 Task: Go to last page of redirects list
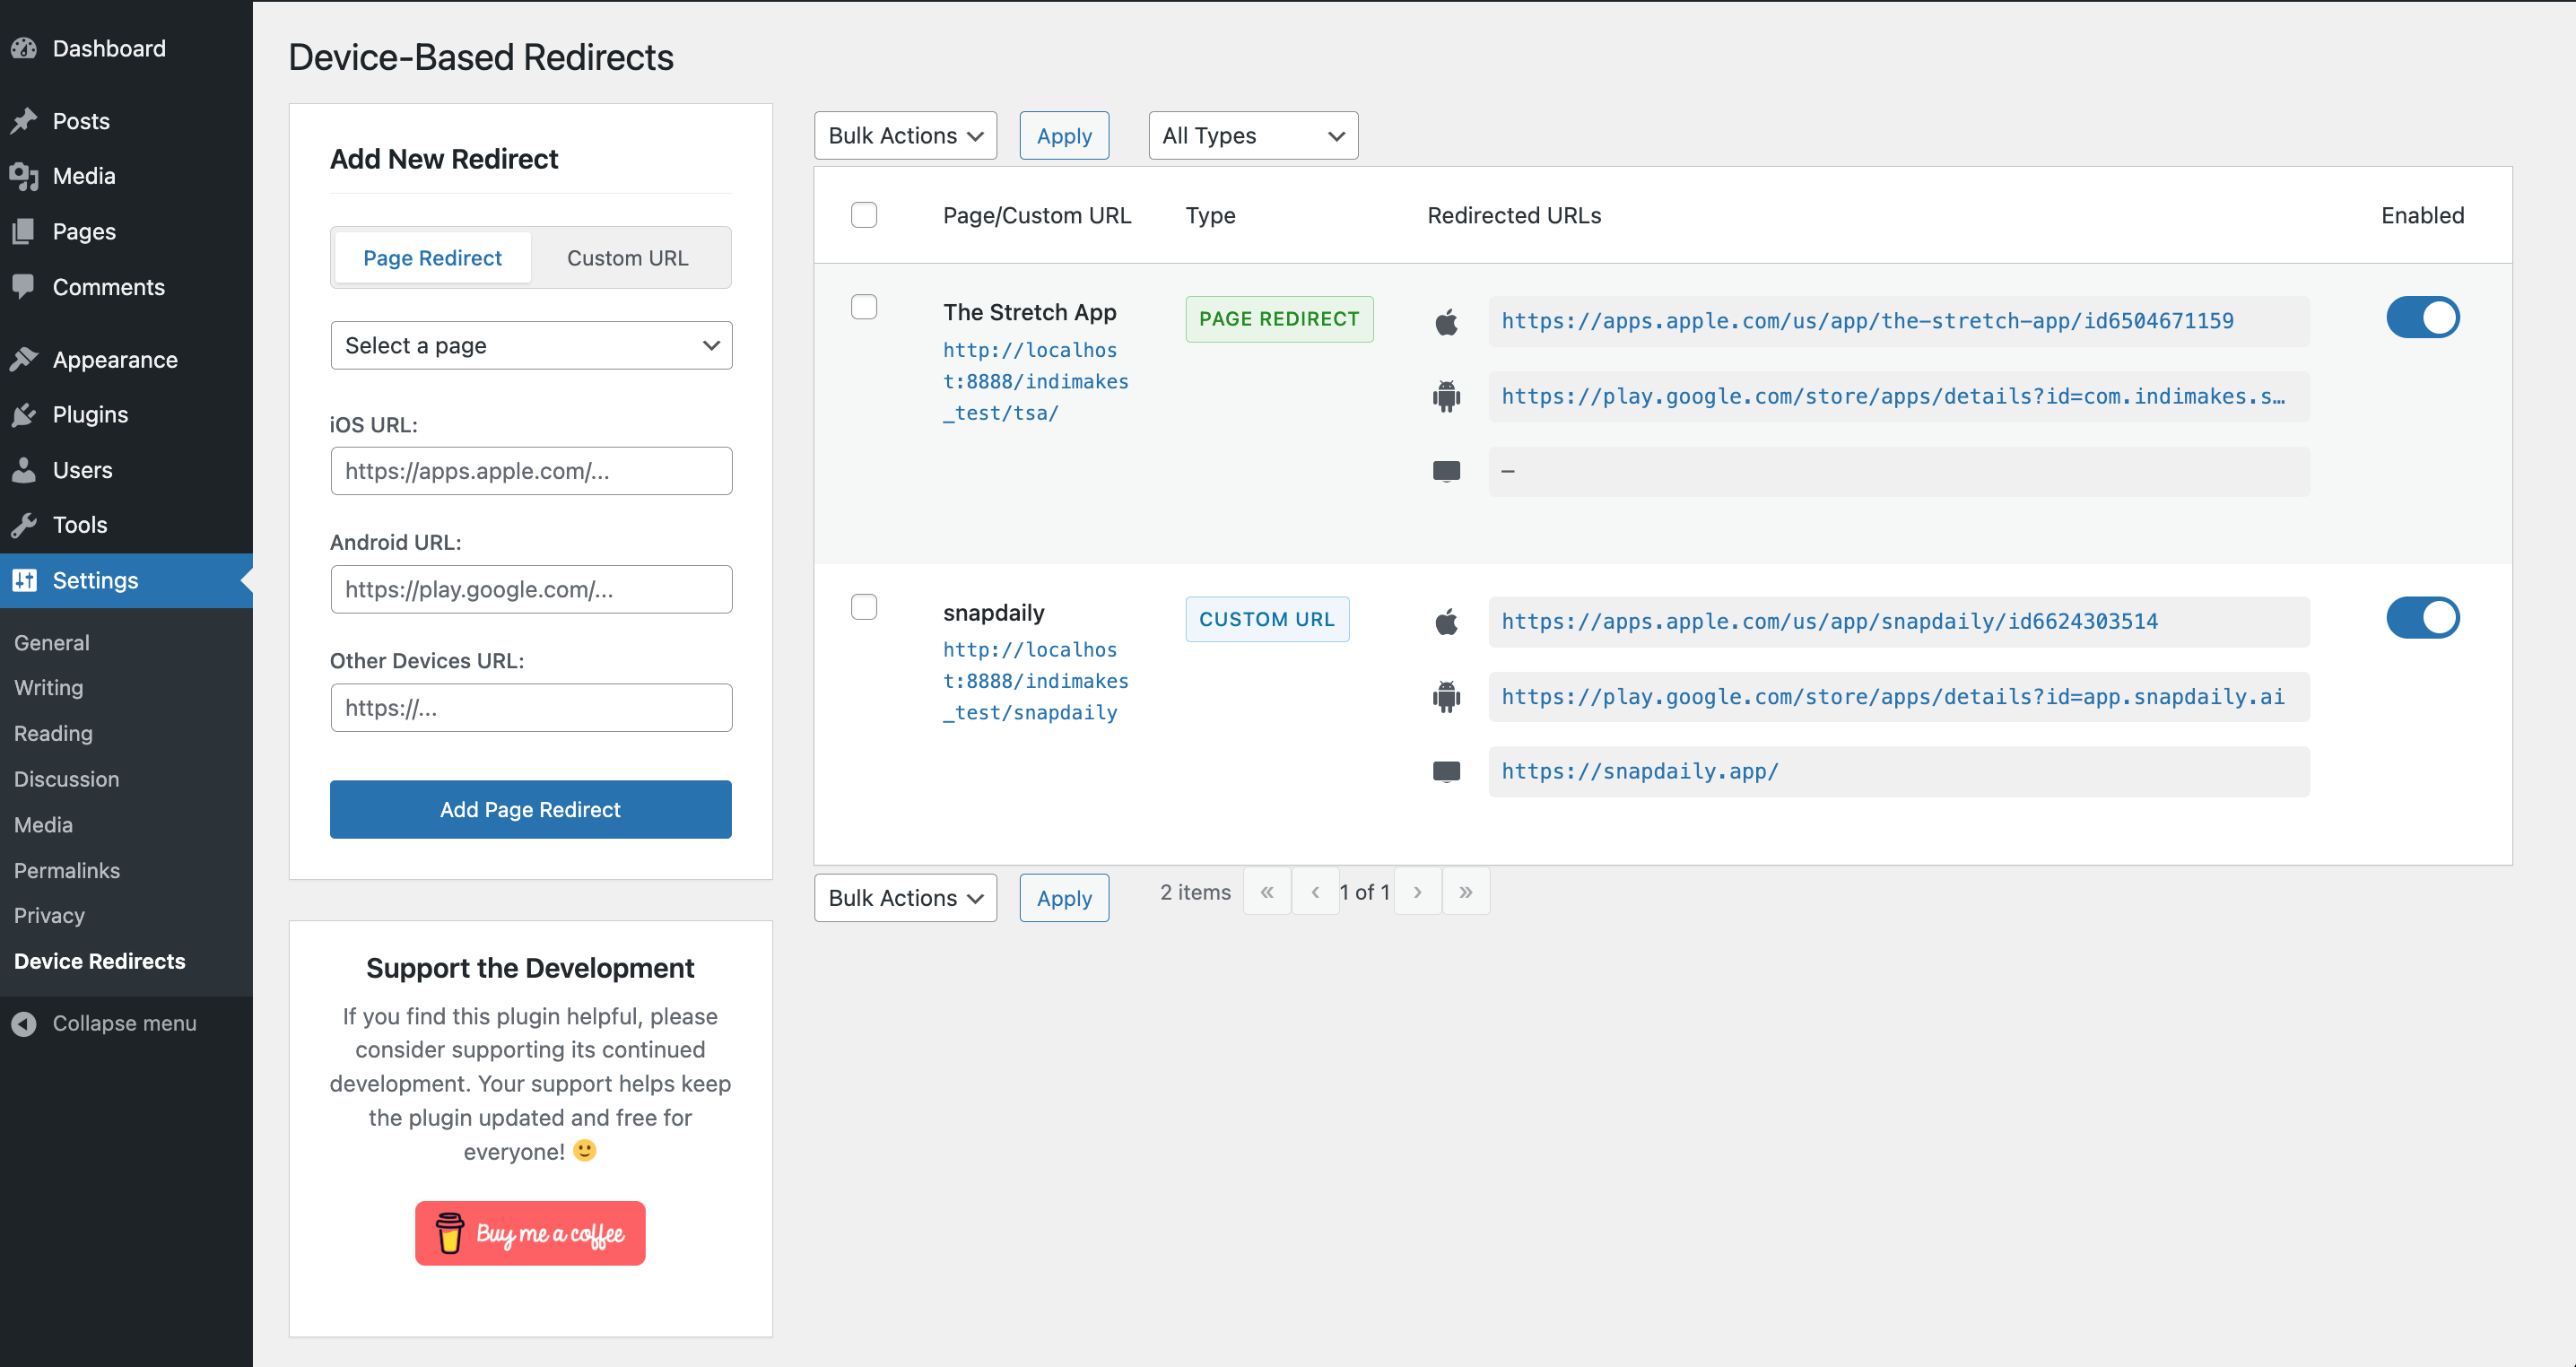point(1465,891)
